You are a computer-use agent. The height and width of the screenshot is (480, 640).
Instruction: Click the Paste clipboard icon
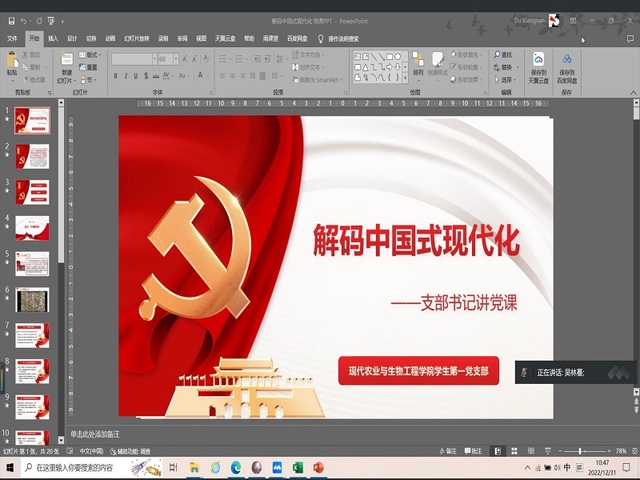pos(12,60)
